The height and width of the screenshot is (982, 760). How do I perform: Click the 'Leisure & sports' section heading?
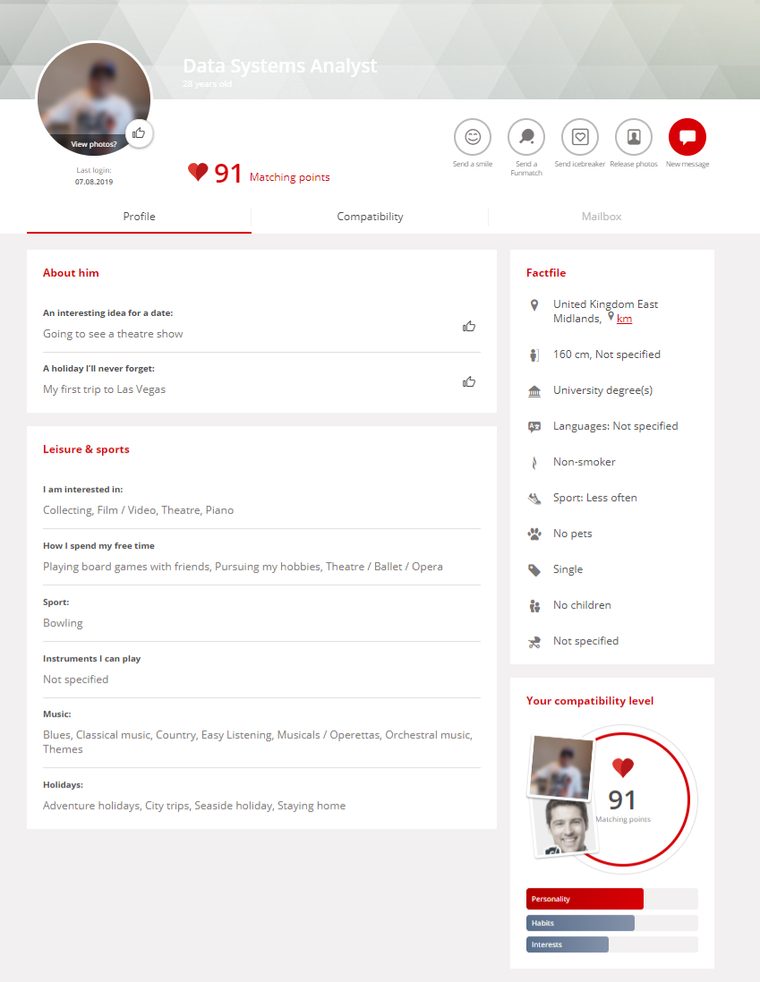point(86,449)
